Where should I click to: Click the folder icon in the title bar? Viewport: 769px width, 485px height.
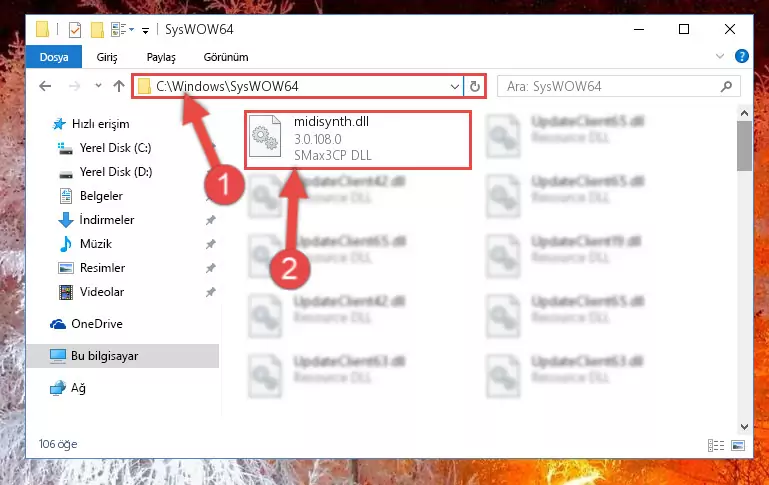point(43,29)
